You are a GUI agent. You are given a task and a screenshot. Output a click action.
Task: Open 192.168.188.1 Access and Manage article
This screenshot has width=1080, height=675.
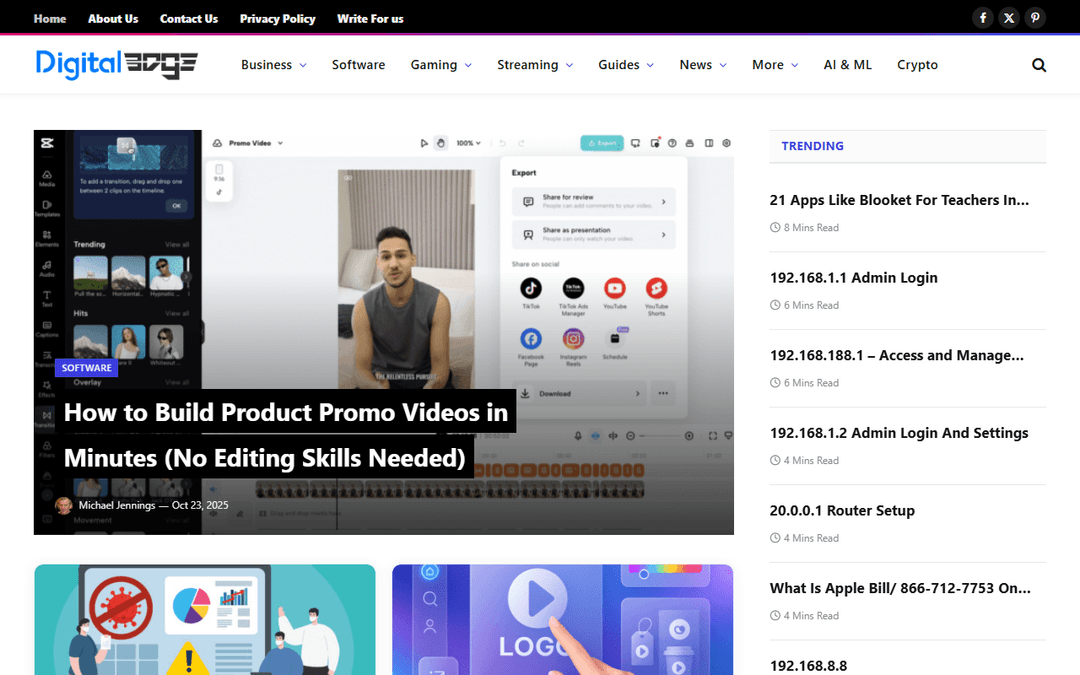click(x=896, y=355)
